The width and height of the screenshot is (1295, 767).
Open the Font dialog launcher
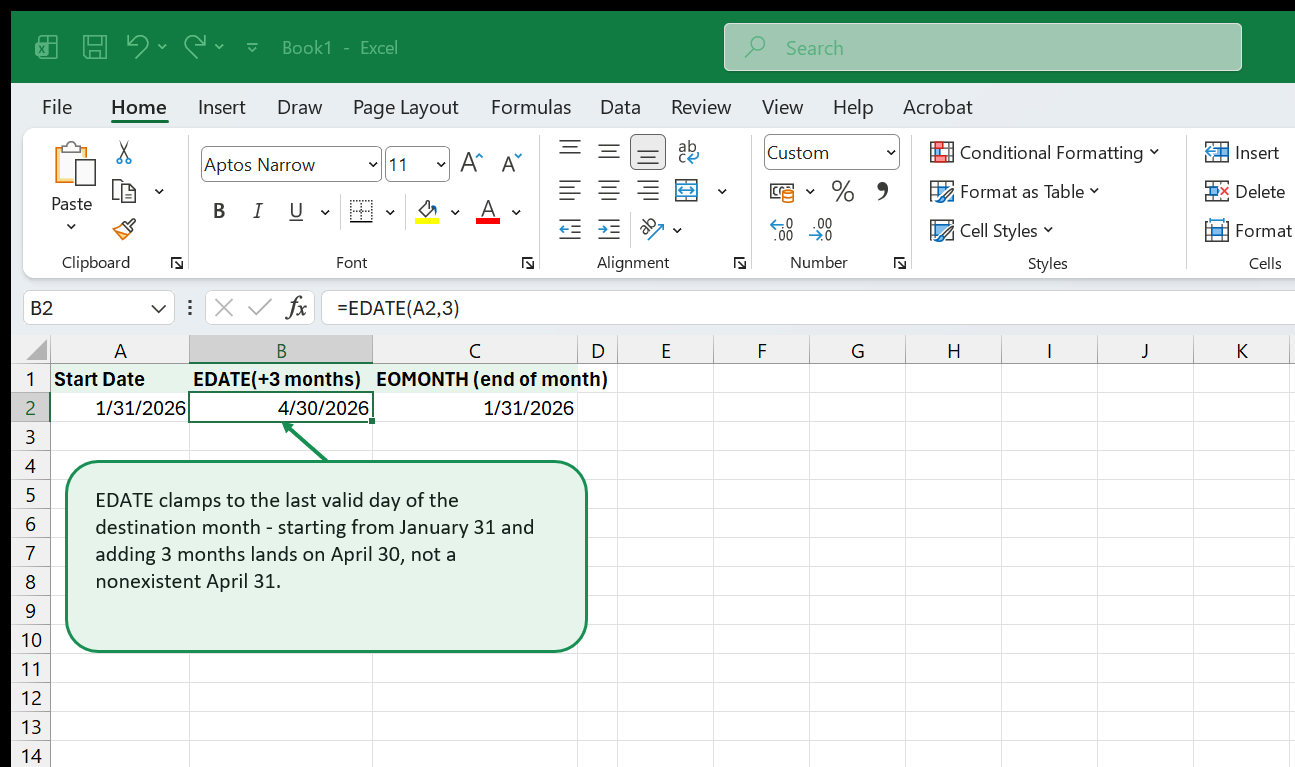click(x=527, y=263)
